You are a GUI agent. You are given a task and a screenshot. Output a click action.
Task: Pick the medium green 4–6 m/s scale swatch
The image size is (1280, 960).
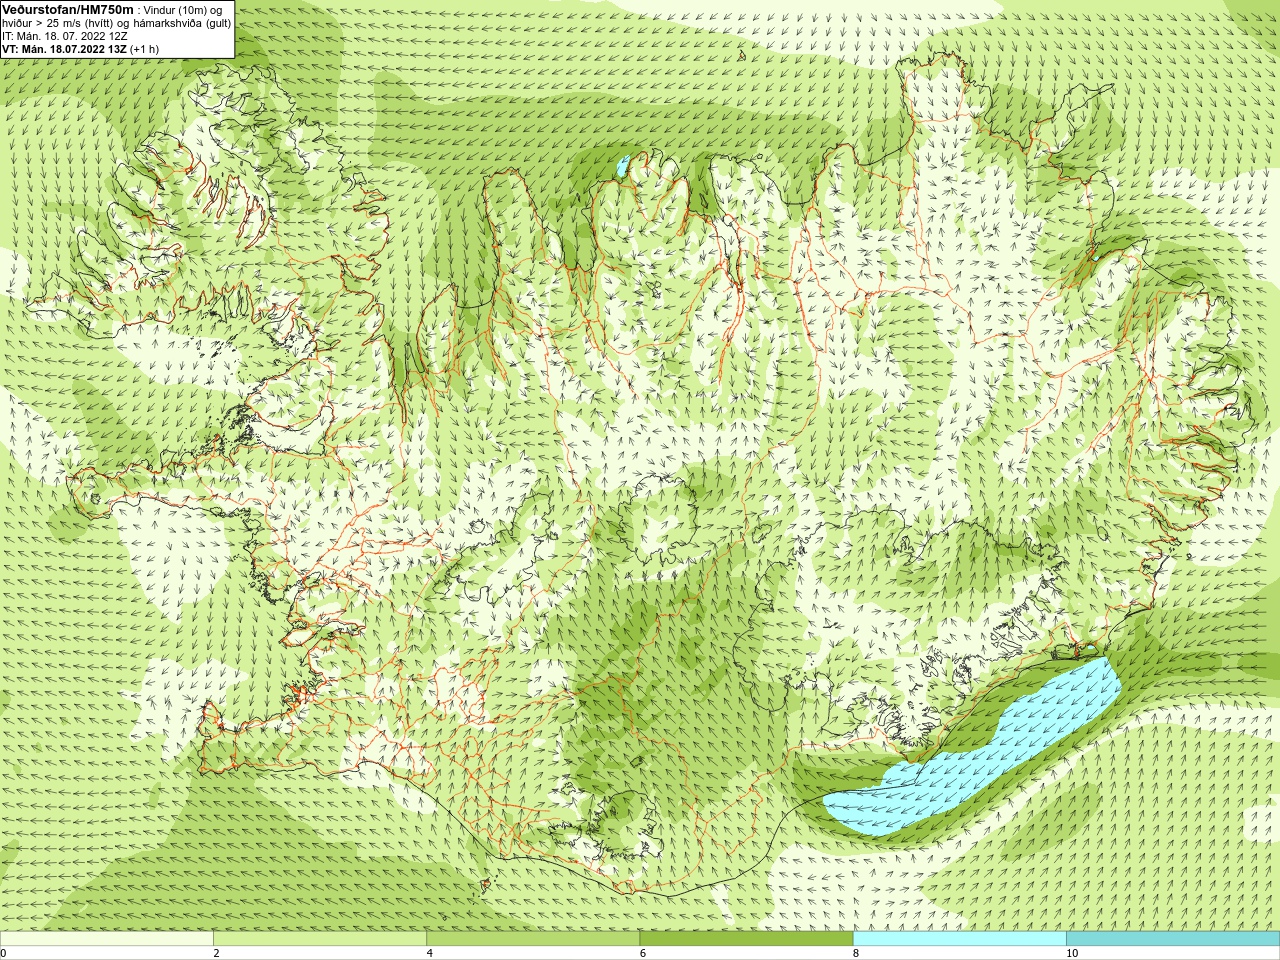(533, 939)
